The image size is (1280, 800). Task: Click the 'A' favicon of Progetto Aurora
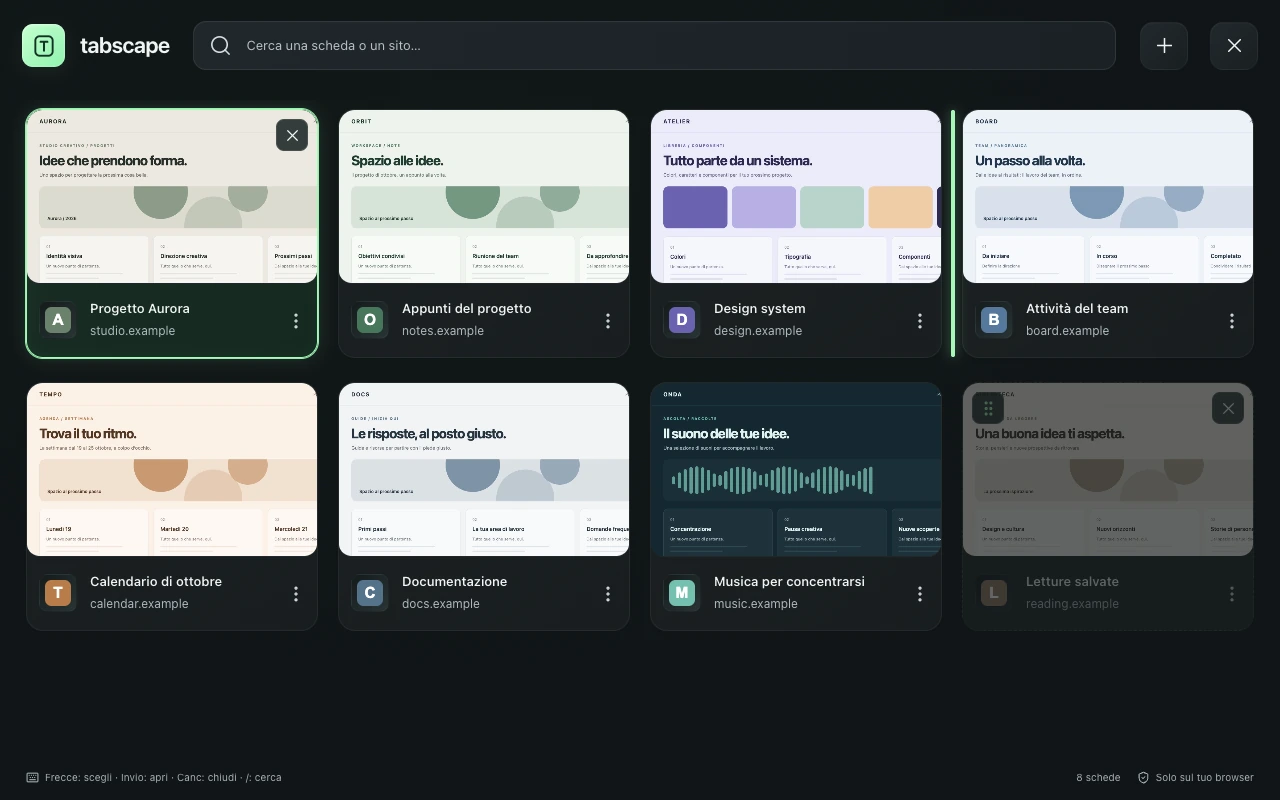58,320
